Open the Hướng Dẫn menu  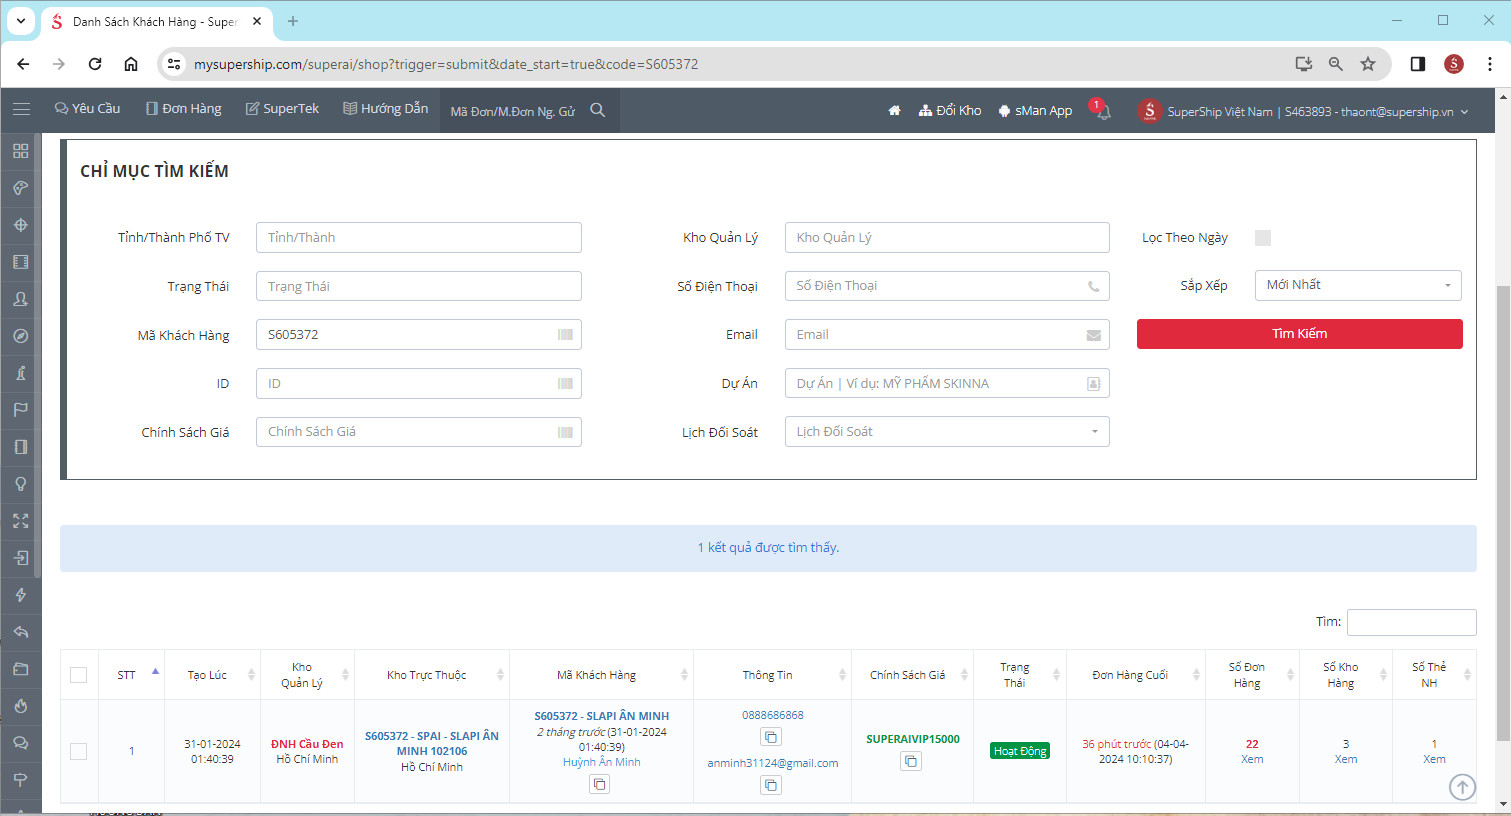pos(385,109)
